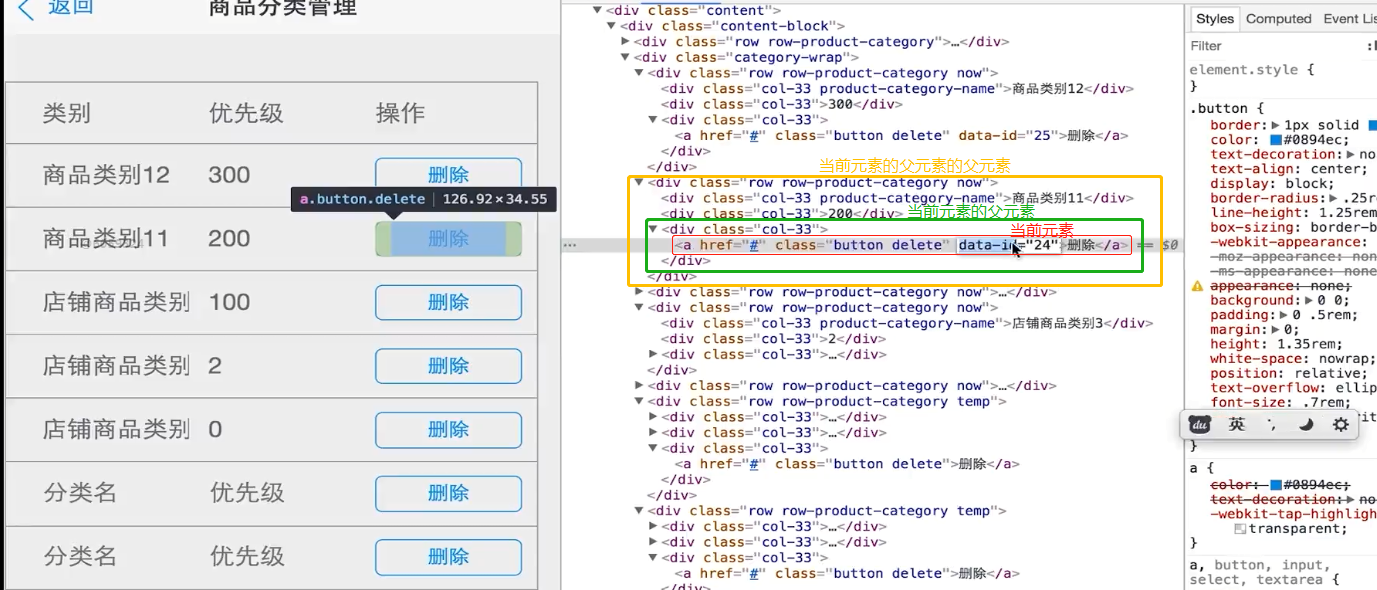The image size is (1377, 590).
Task: Collapse col-33 div holding data-id="24" link
Action: coord(653,229)
